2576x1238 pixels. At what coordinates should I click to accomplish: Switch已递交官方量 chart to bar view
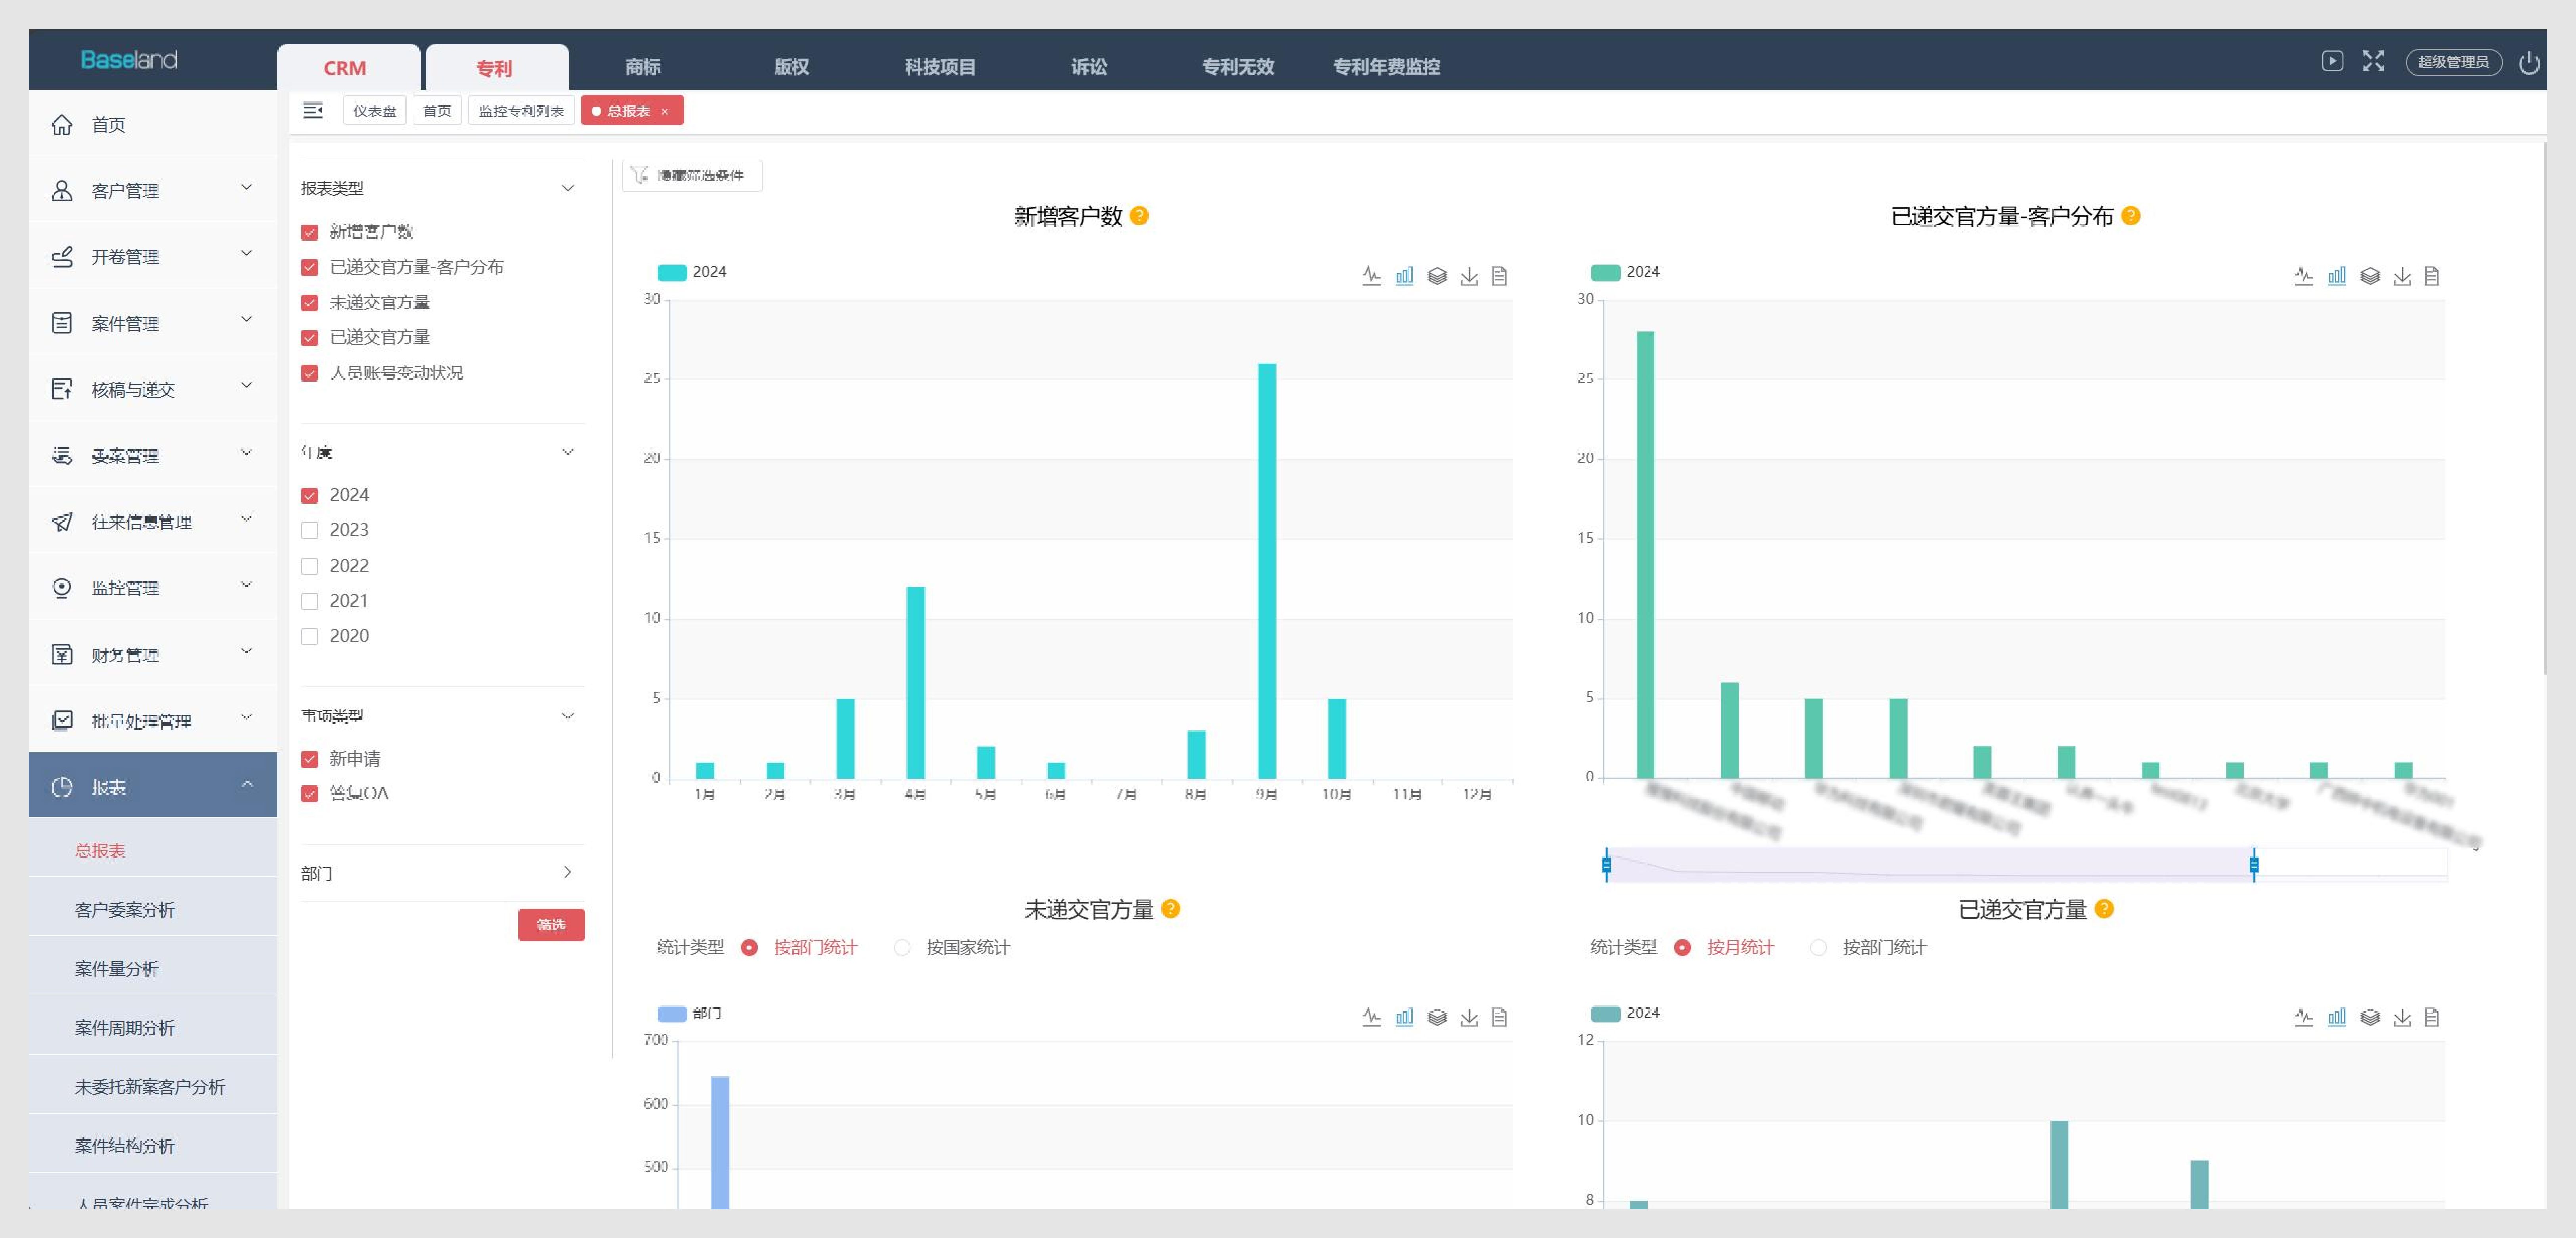coord(2337,1017)
